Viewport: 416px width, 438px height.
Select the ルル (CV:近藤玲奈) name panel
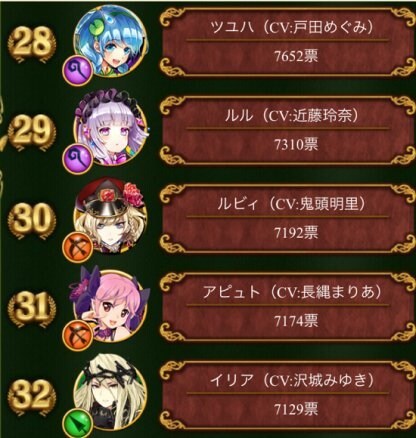point(287,131)
